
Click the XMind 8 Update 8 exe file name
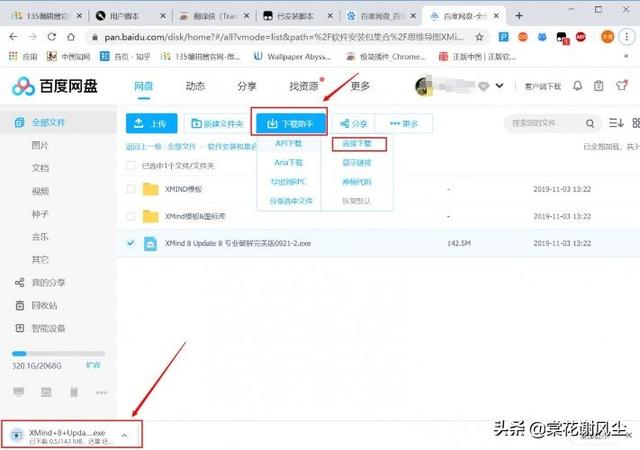coord(238,243)
